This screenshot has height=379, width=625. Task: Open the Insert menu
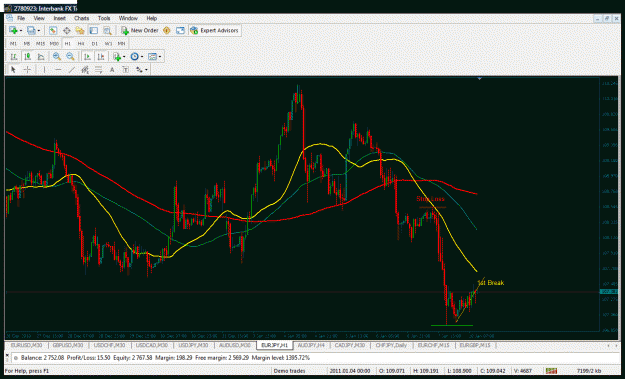(x=59, y=18)
